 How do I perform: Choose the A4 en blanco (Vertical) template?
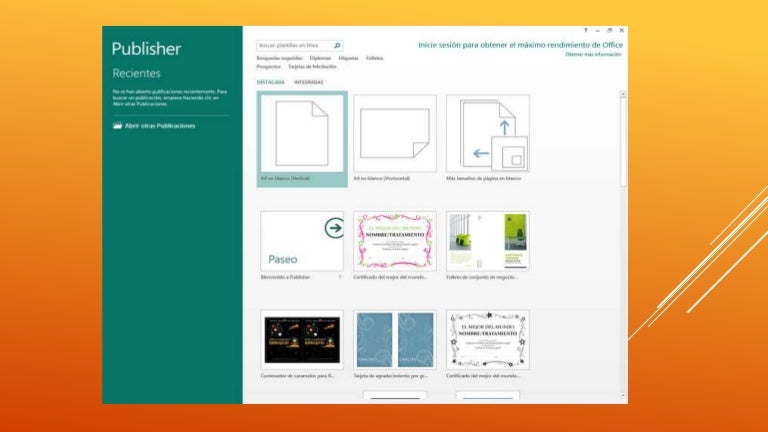pyautogui.click(x=302, y=139)
